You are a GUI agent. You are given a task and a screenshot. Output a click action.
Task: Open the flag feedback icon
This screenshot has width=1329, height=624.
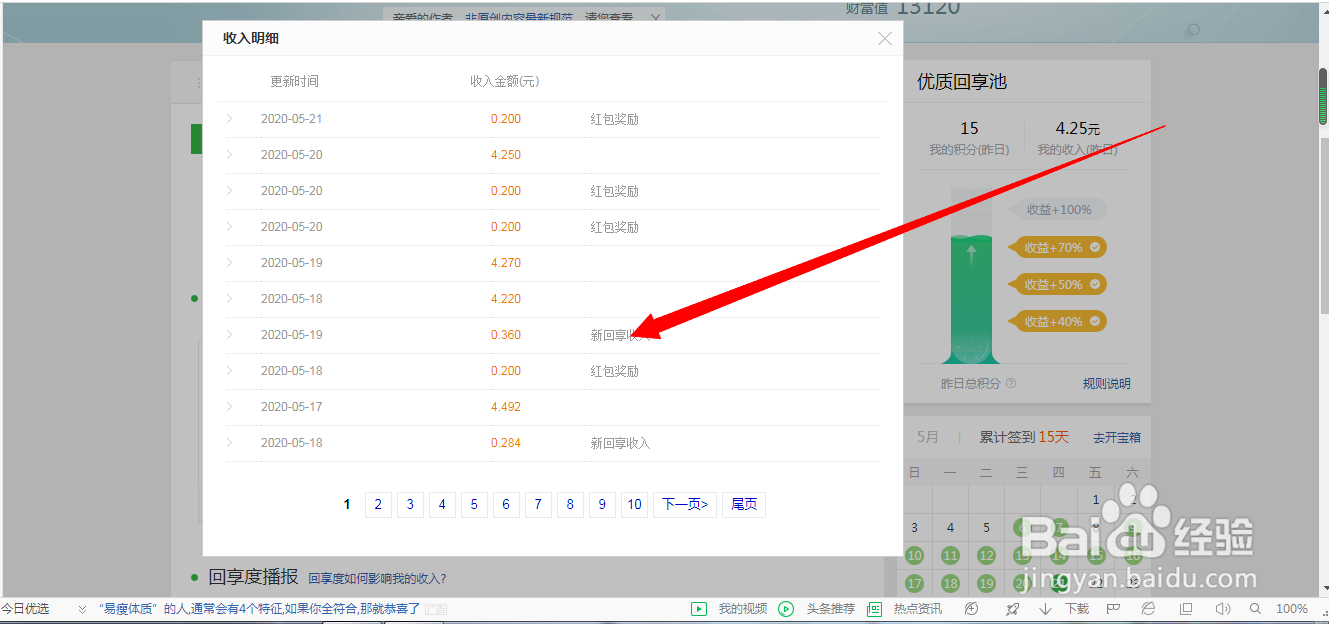point(1112,608)
